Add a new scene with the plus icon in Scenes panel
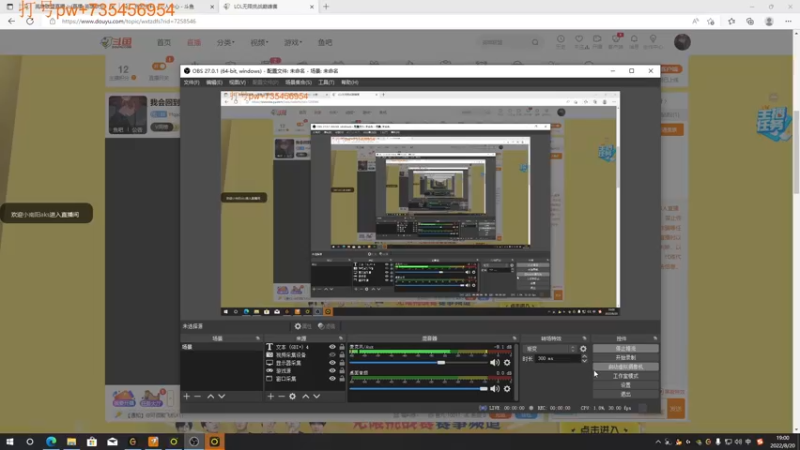 [186, 396]
